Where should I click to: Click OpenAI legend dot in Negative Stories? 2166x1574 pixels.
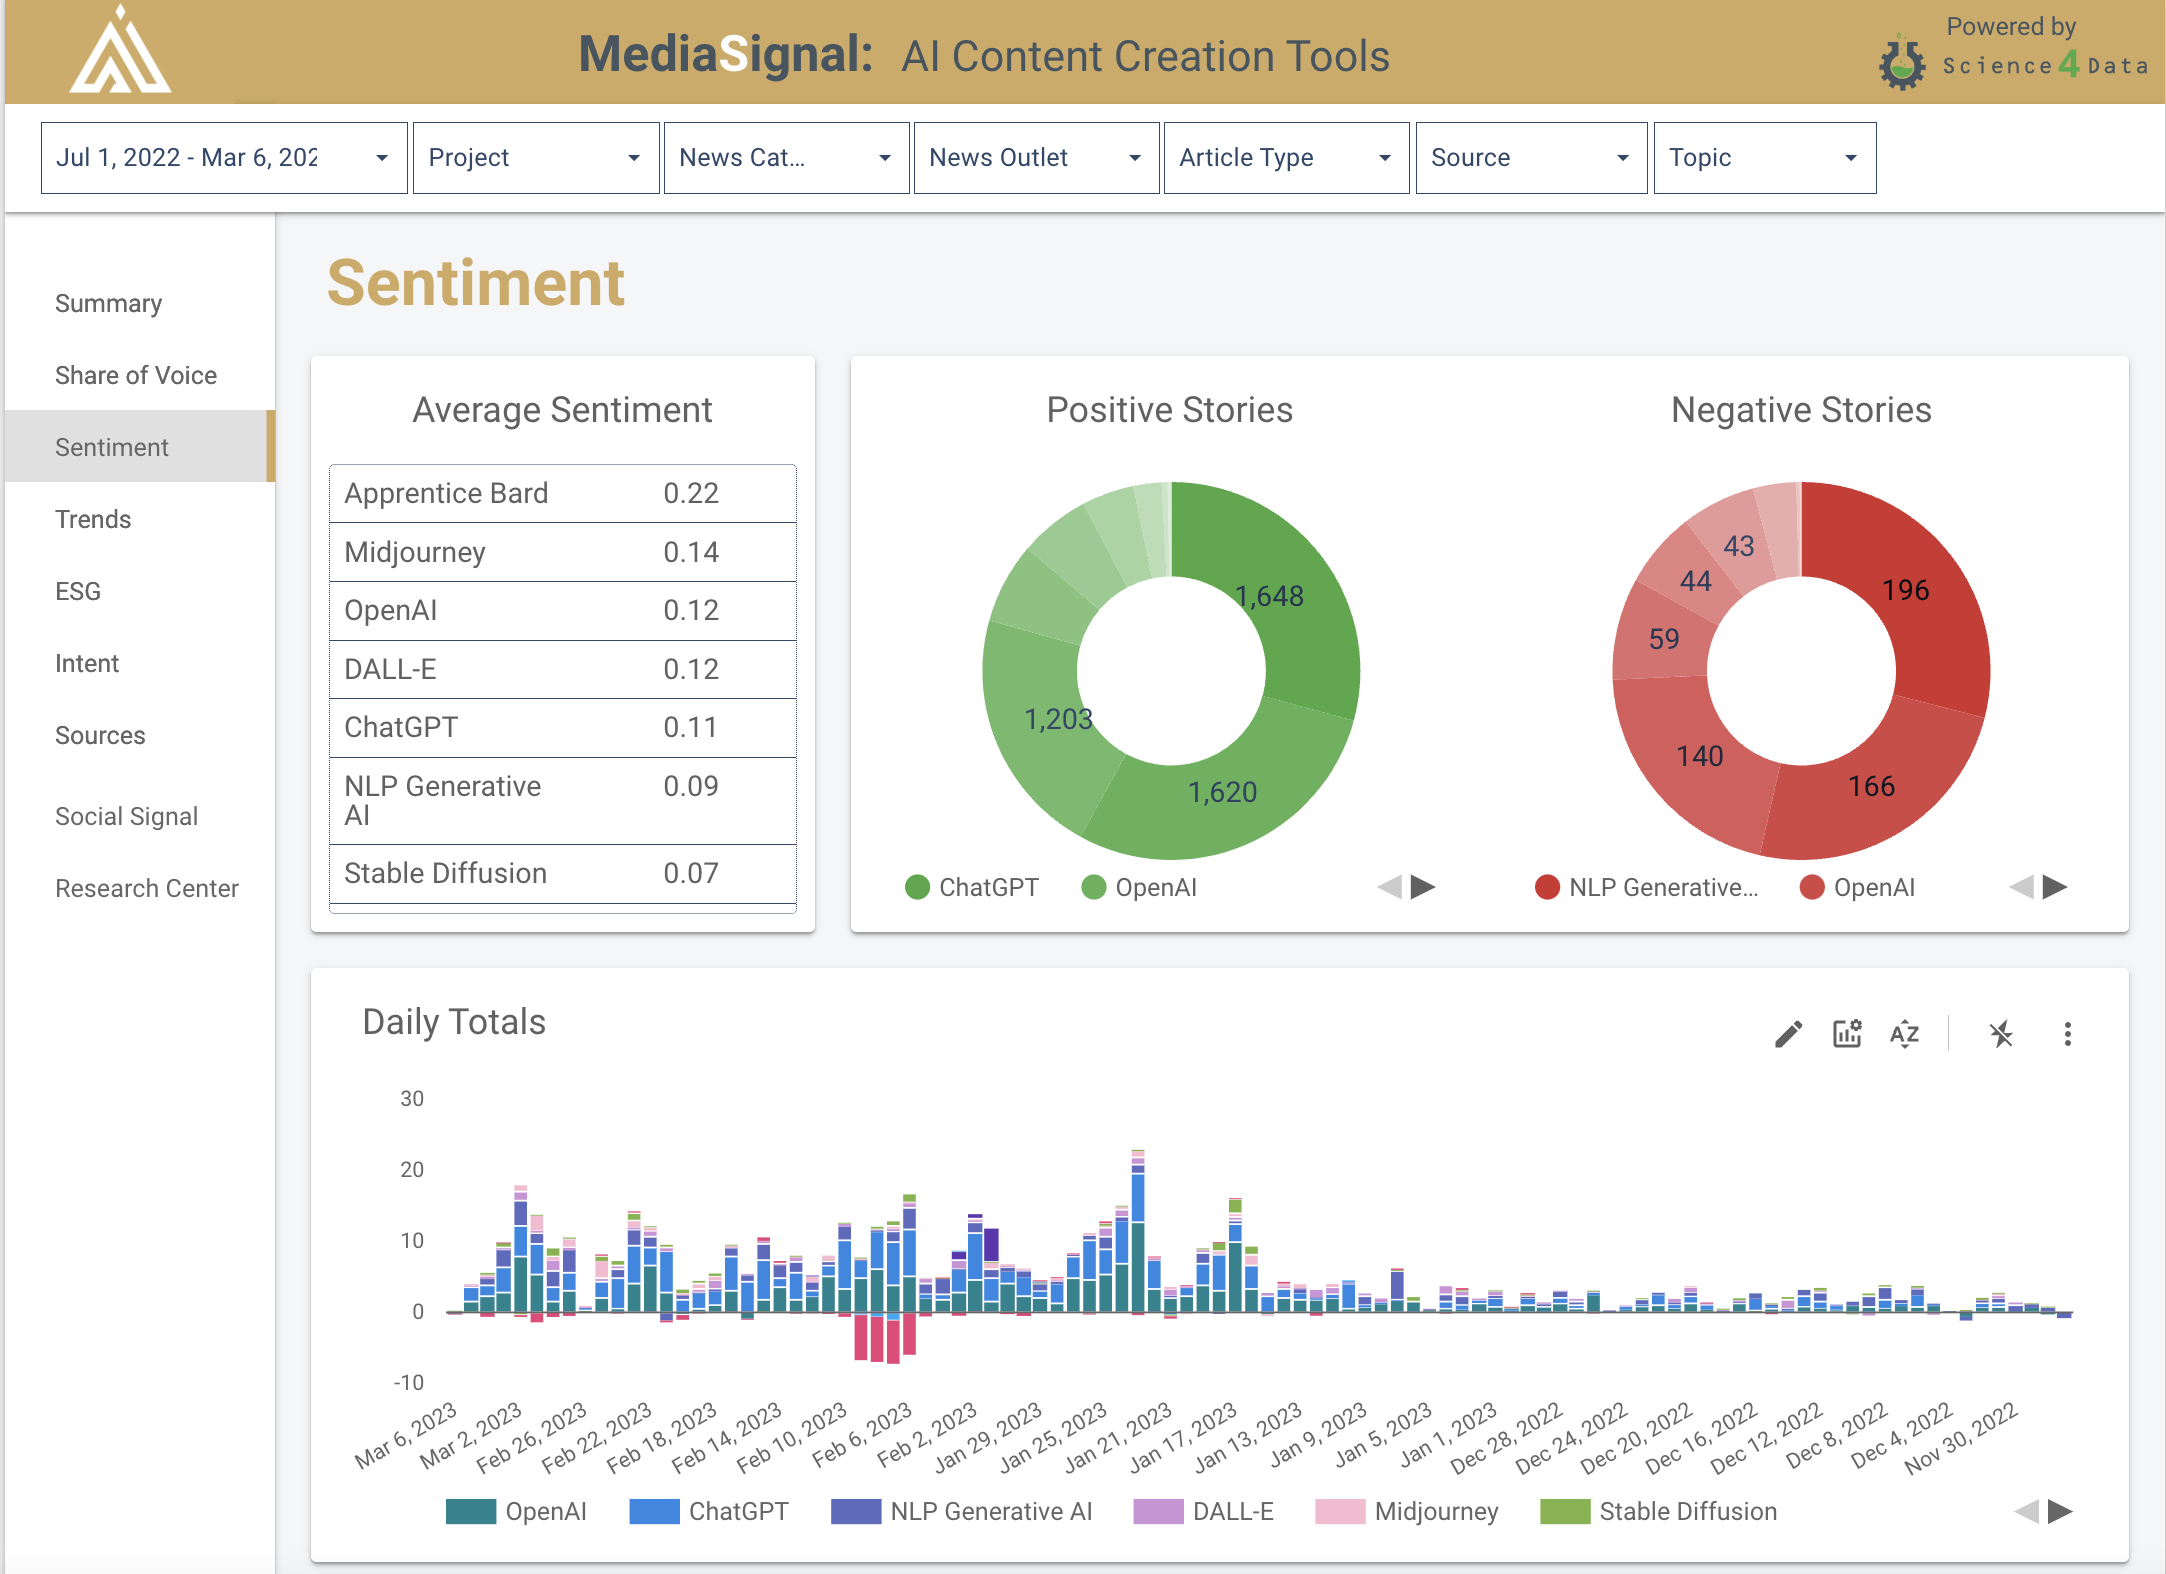[x=1812, y=887]
